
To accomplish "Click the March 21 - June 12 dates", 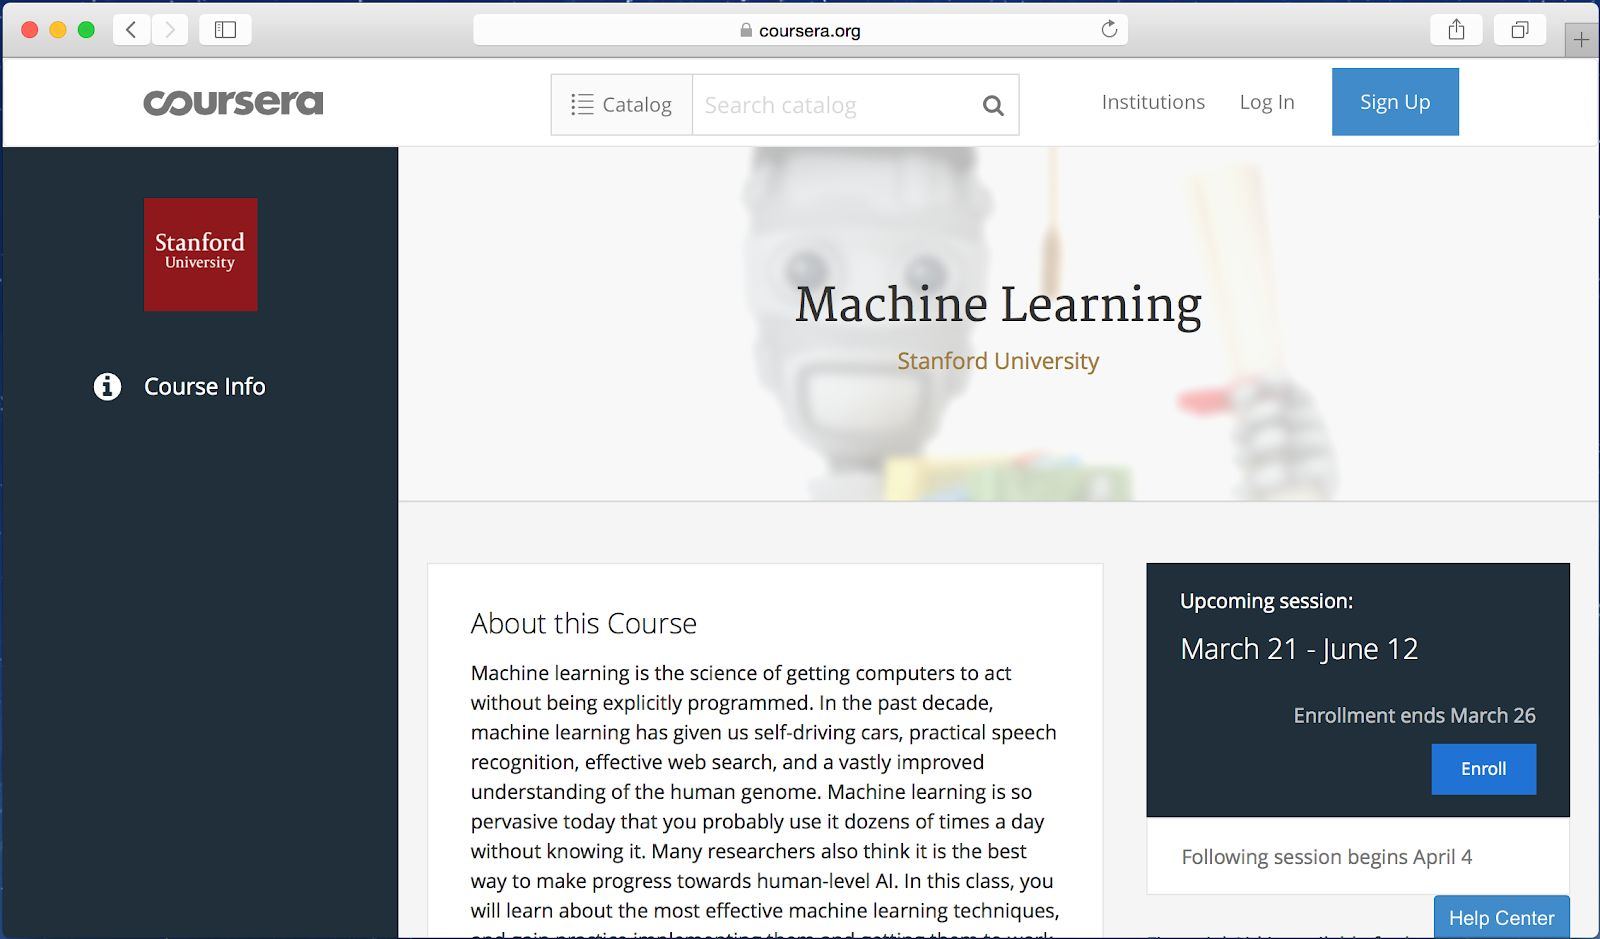I will click(x=1299, y=649).
